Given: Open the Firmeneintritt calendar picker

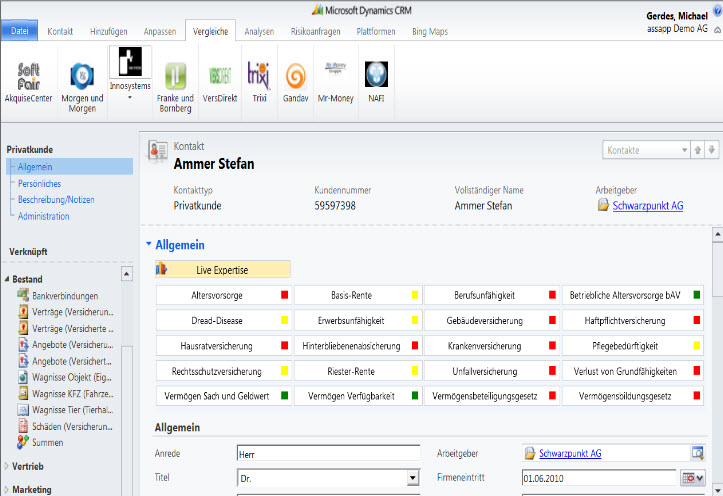Looking at the screenshot, I should coord(693,478).
